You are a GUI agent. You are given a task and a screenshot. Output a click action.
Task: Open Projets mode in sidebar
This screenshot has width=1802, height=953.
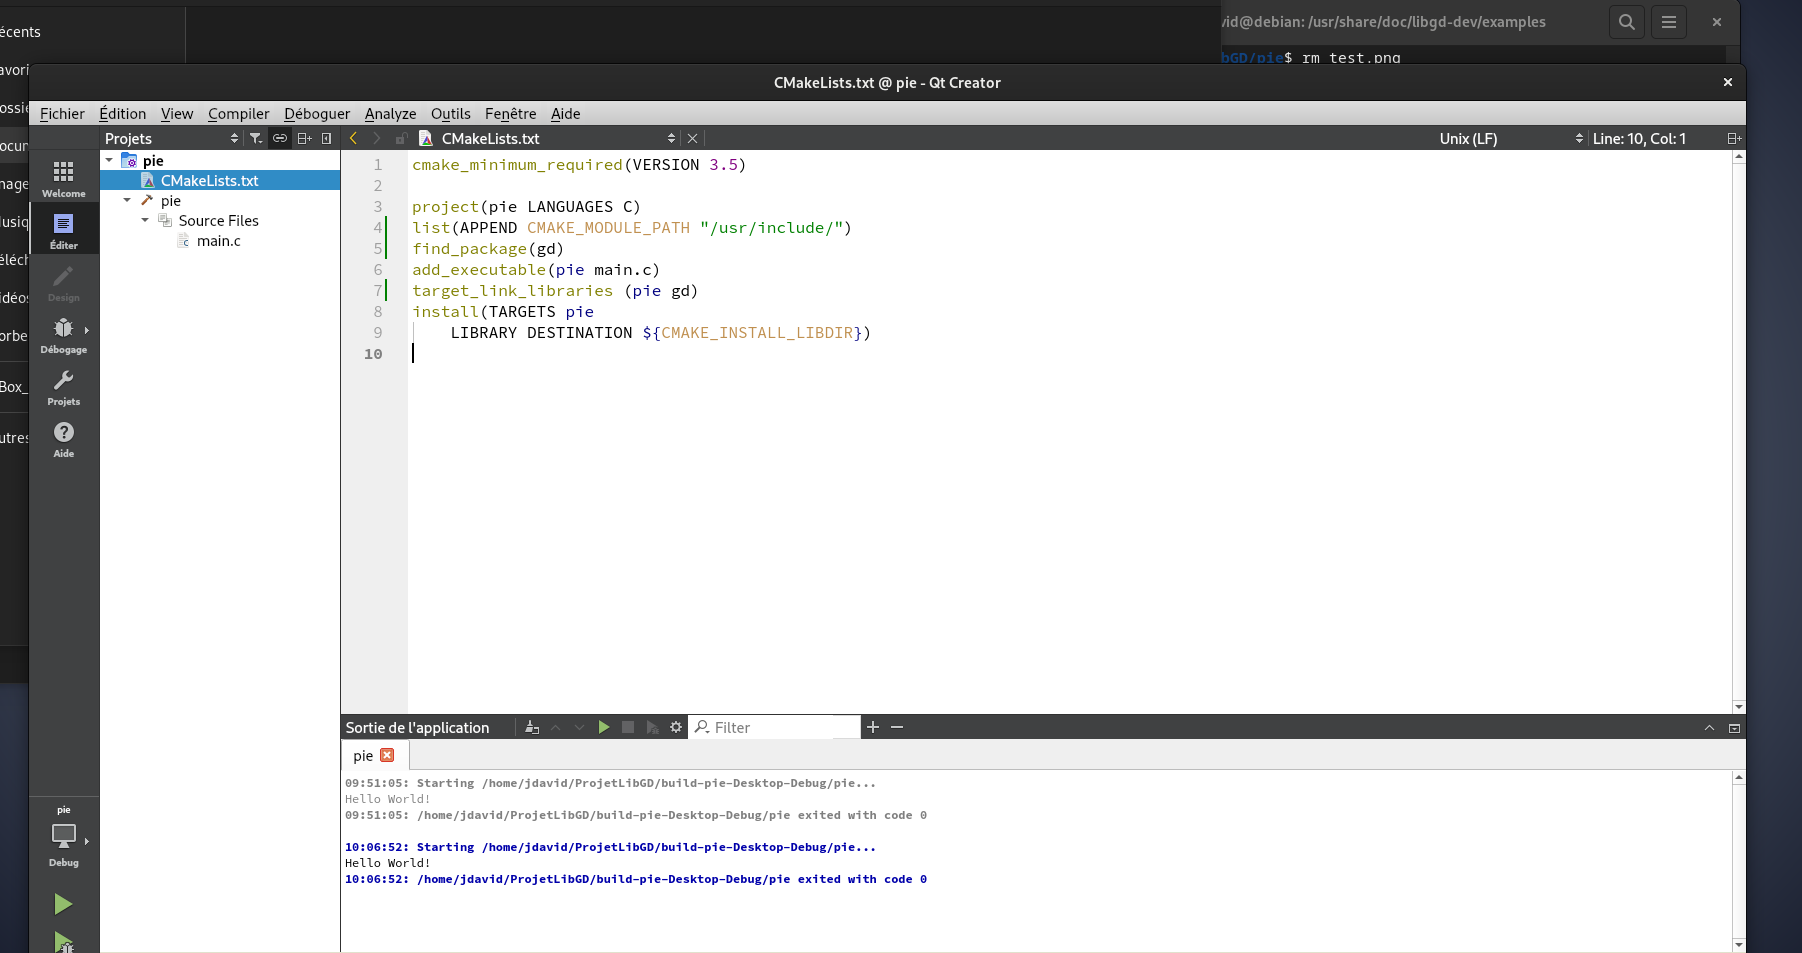[64, 387]
